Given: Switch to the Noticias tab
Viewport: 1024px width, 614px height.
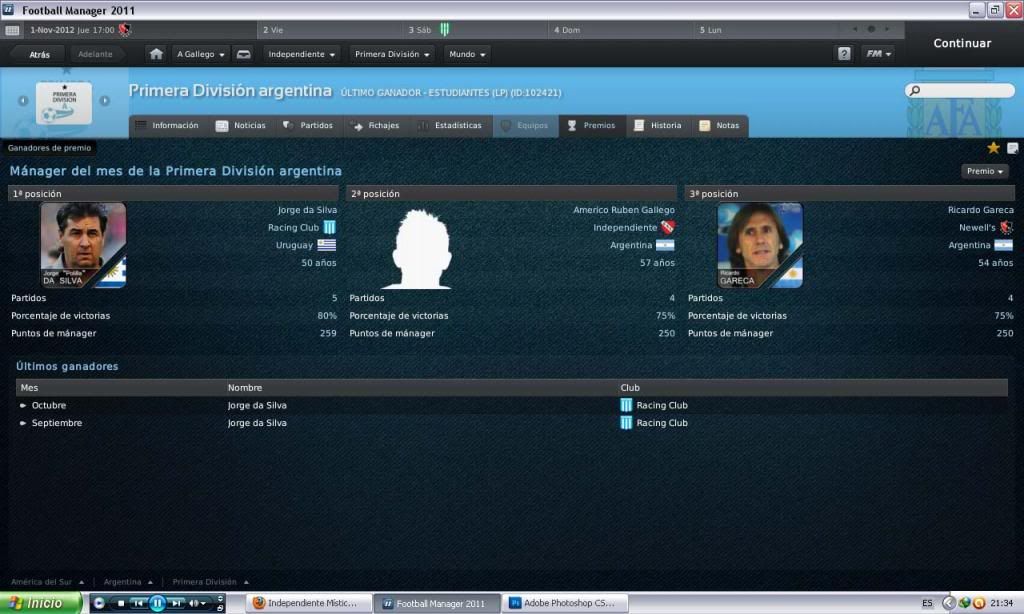Looking at the screenshot, I should [241, 125].
